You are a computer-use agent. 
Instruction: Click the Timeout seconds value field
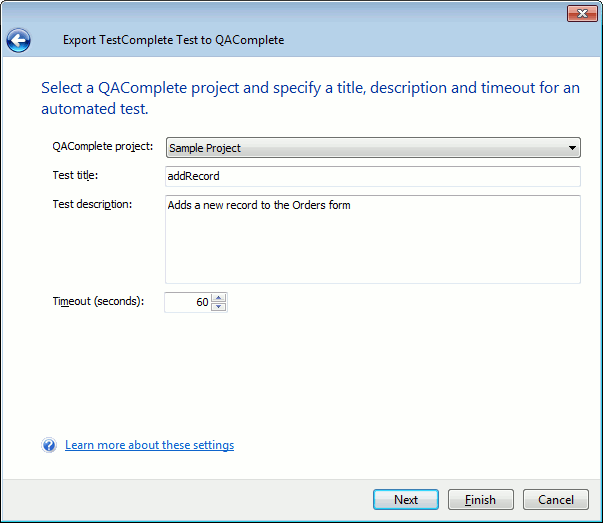point(187,302)
